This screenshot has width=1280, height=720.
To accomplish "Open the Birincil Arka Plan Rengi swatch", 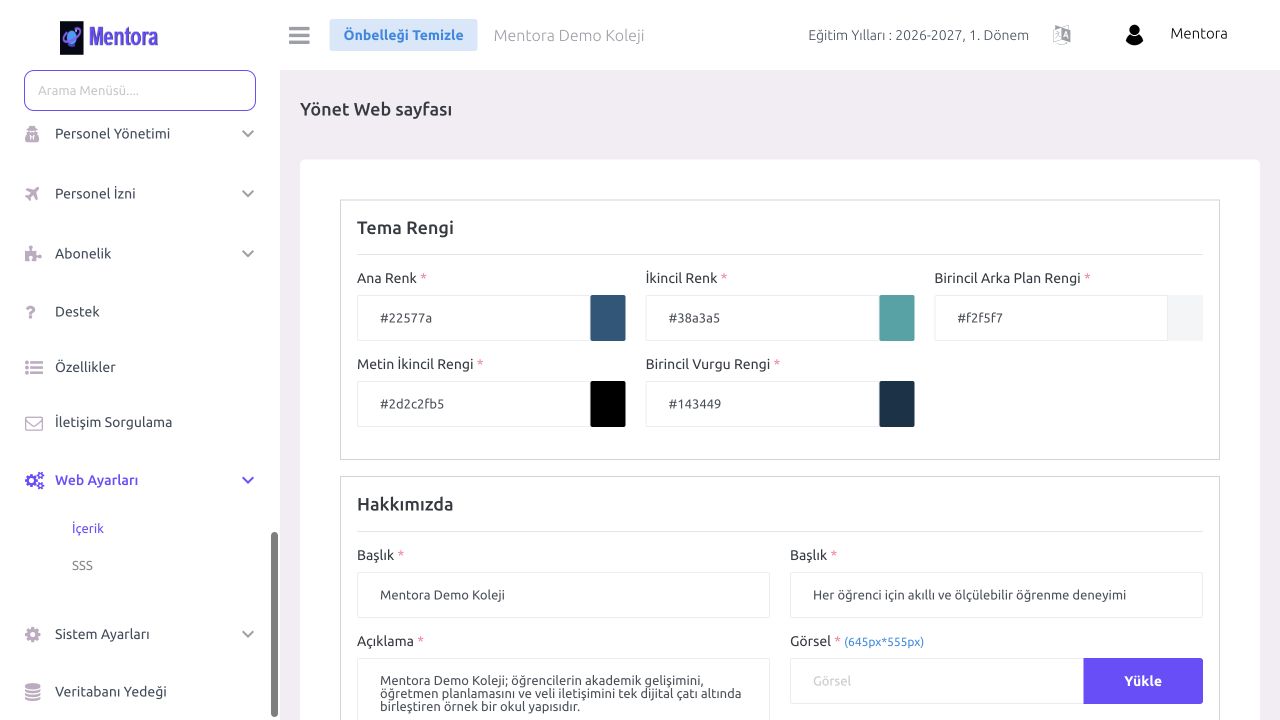I will (1185, 318).
